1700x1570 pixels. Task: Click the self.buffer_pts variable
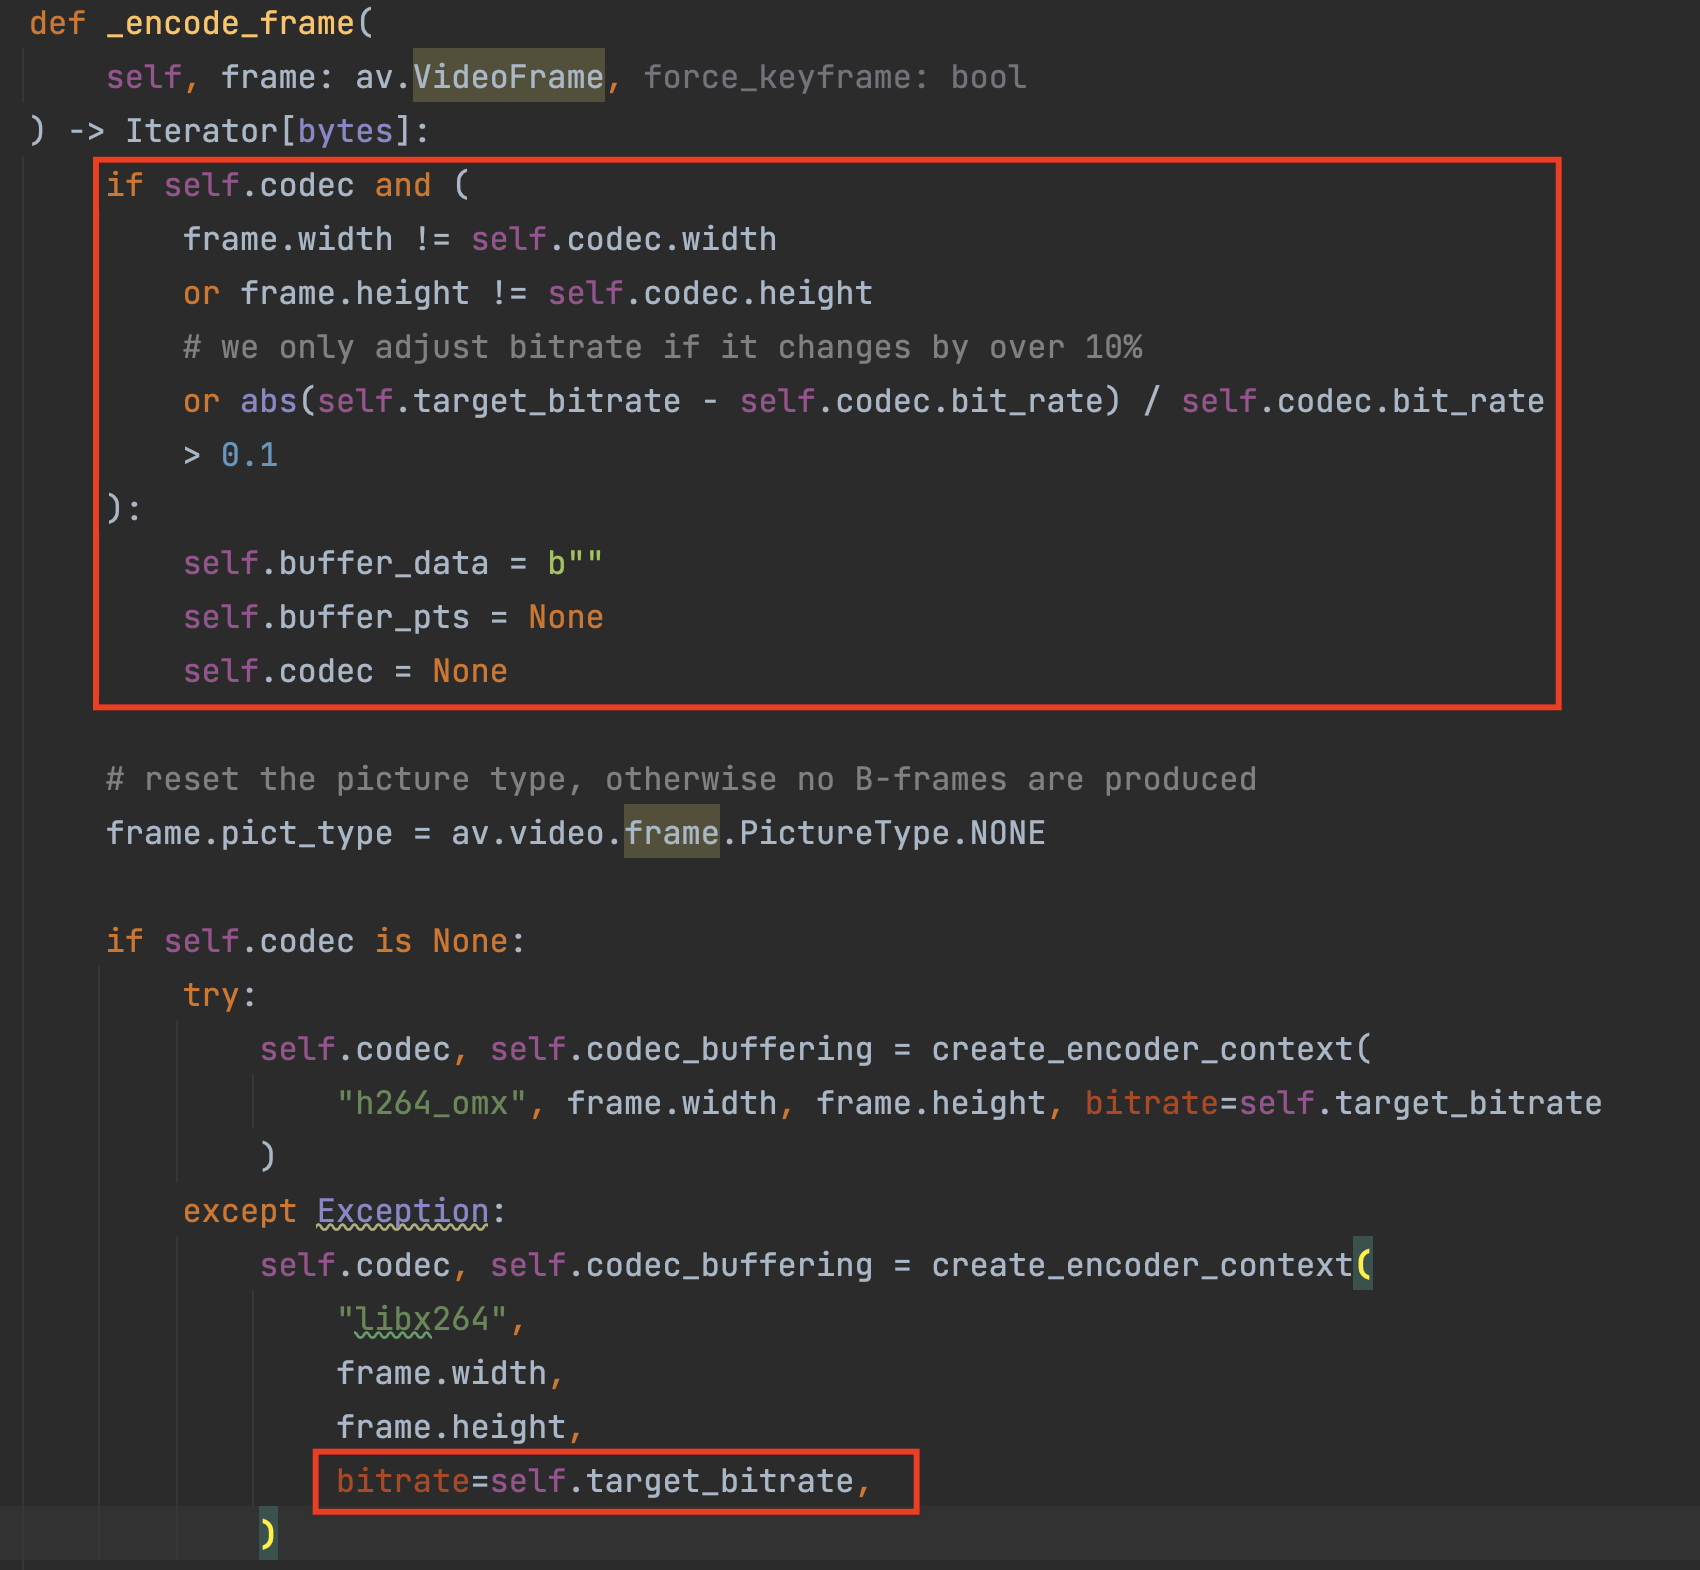[x=326, y=617]
